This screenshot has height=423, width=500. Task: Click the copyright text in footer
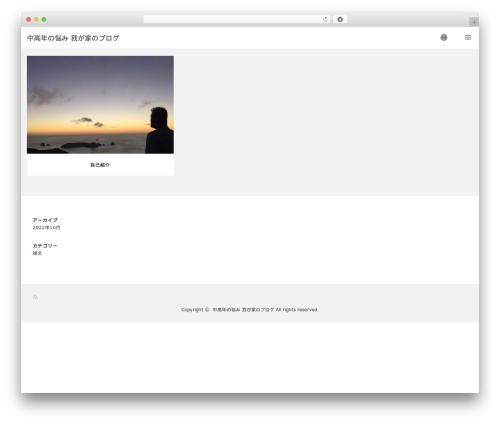250,310
